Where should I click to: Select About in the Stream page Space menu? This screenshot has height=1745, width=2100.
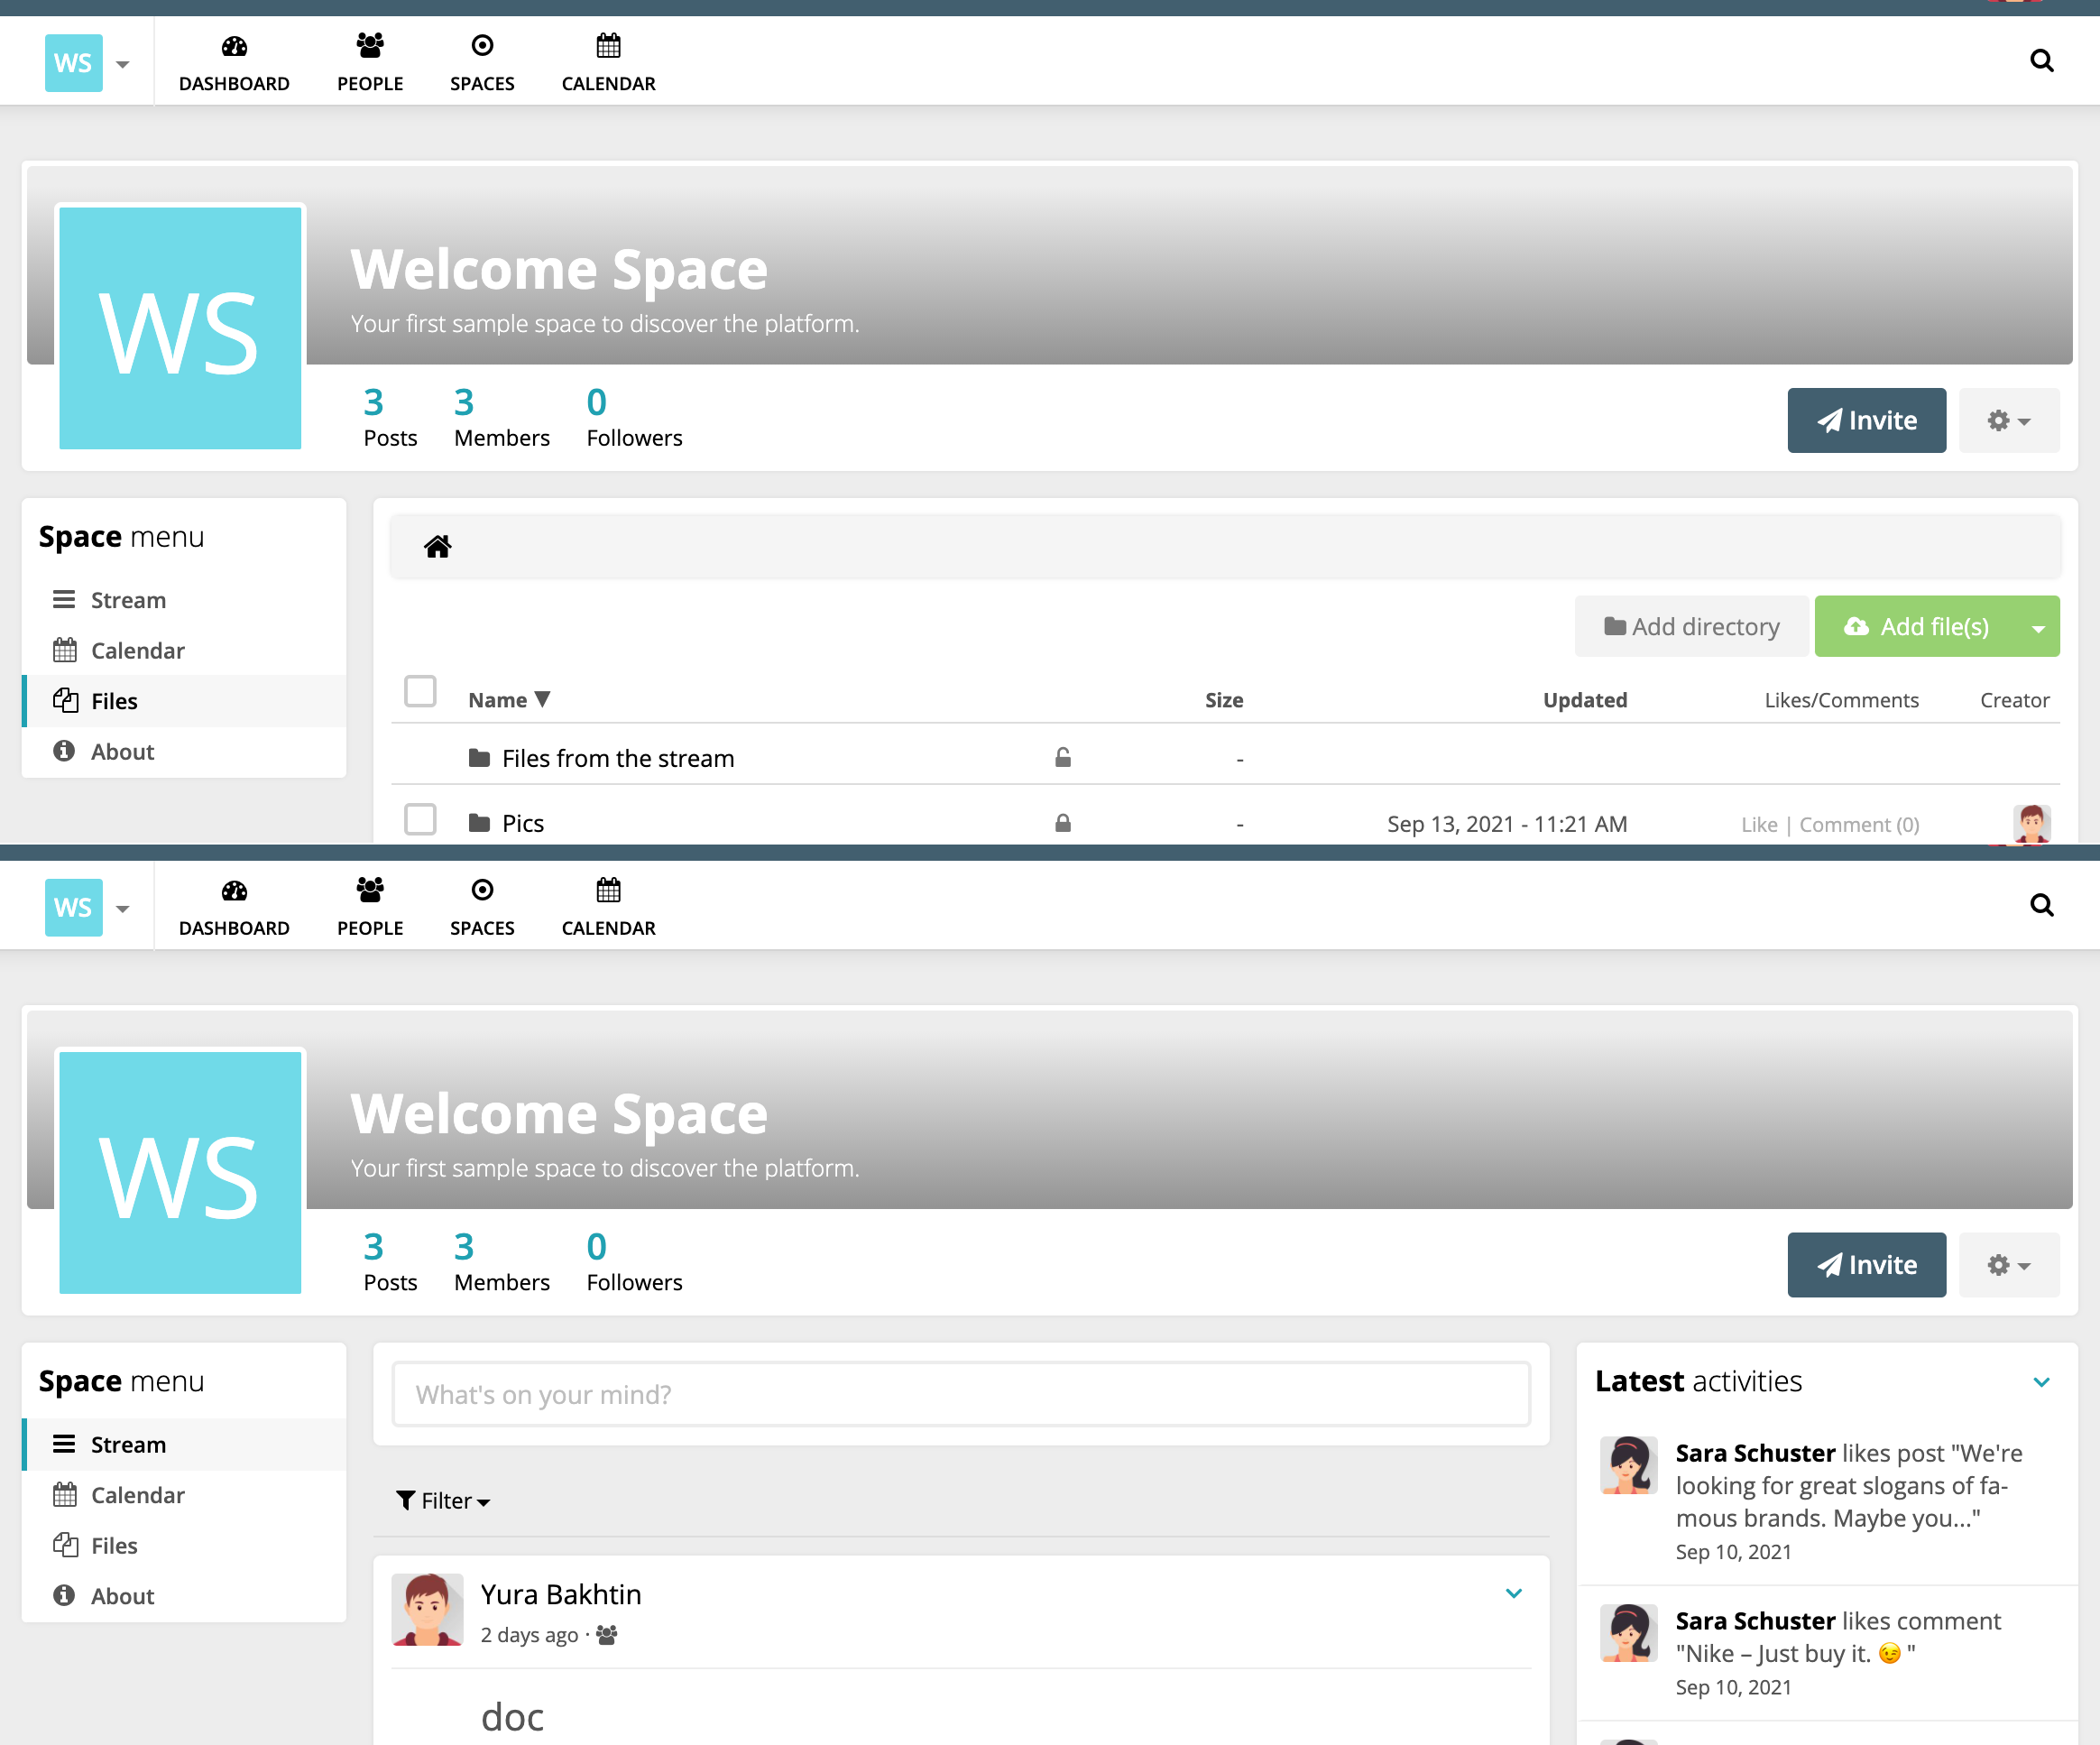184,1596
